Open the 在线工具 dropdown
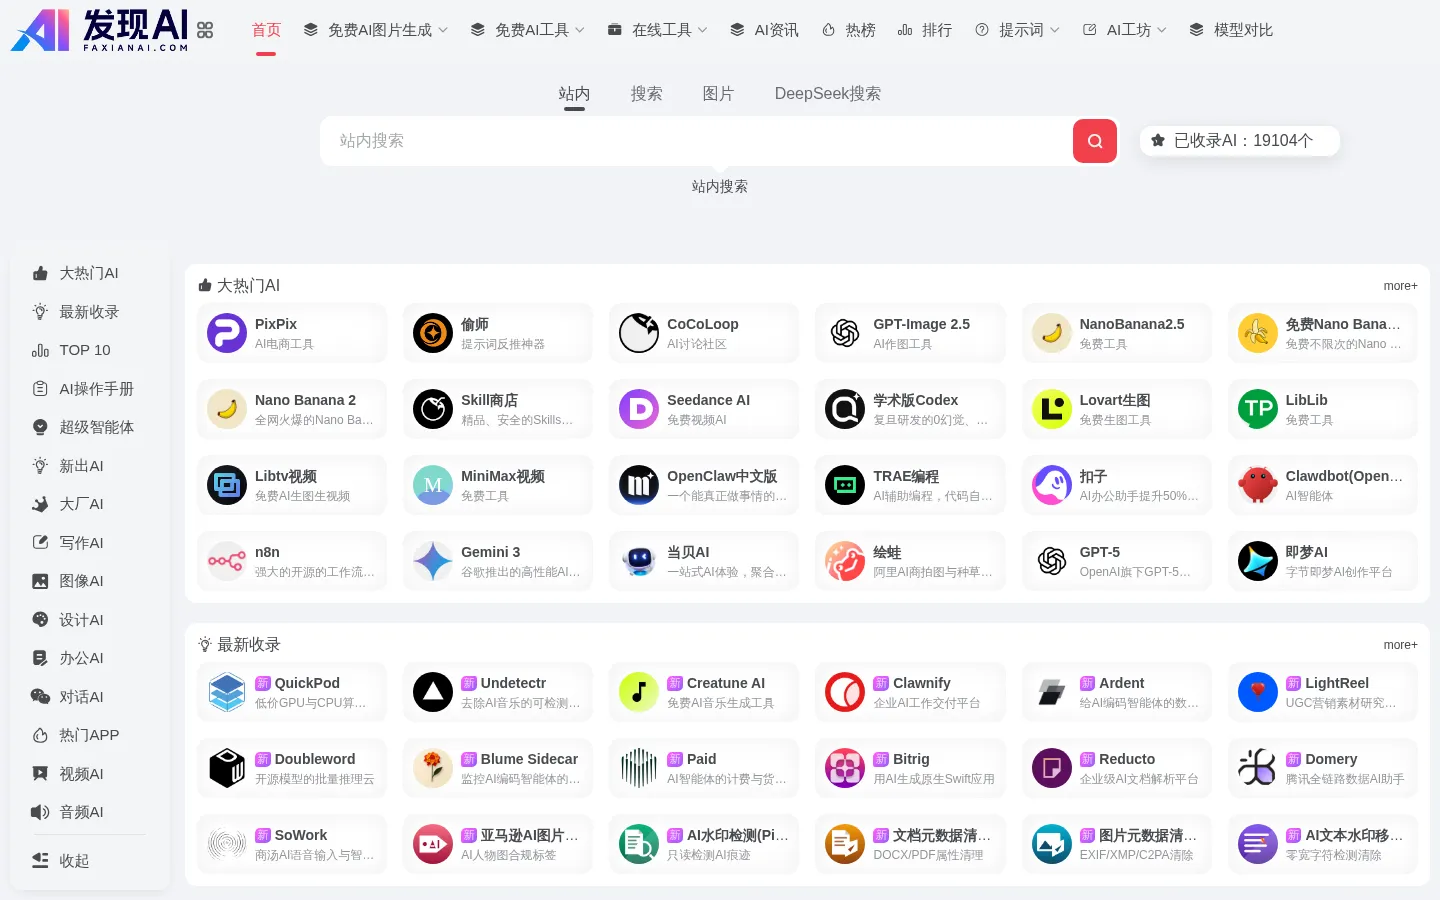This screenshot has width=1440, height=900. 658,30
